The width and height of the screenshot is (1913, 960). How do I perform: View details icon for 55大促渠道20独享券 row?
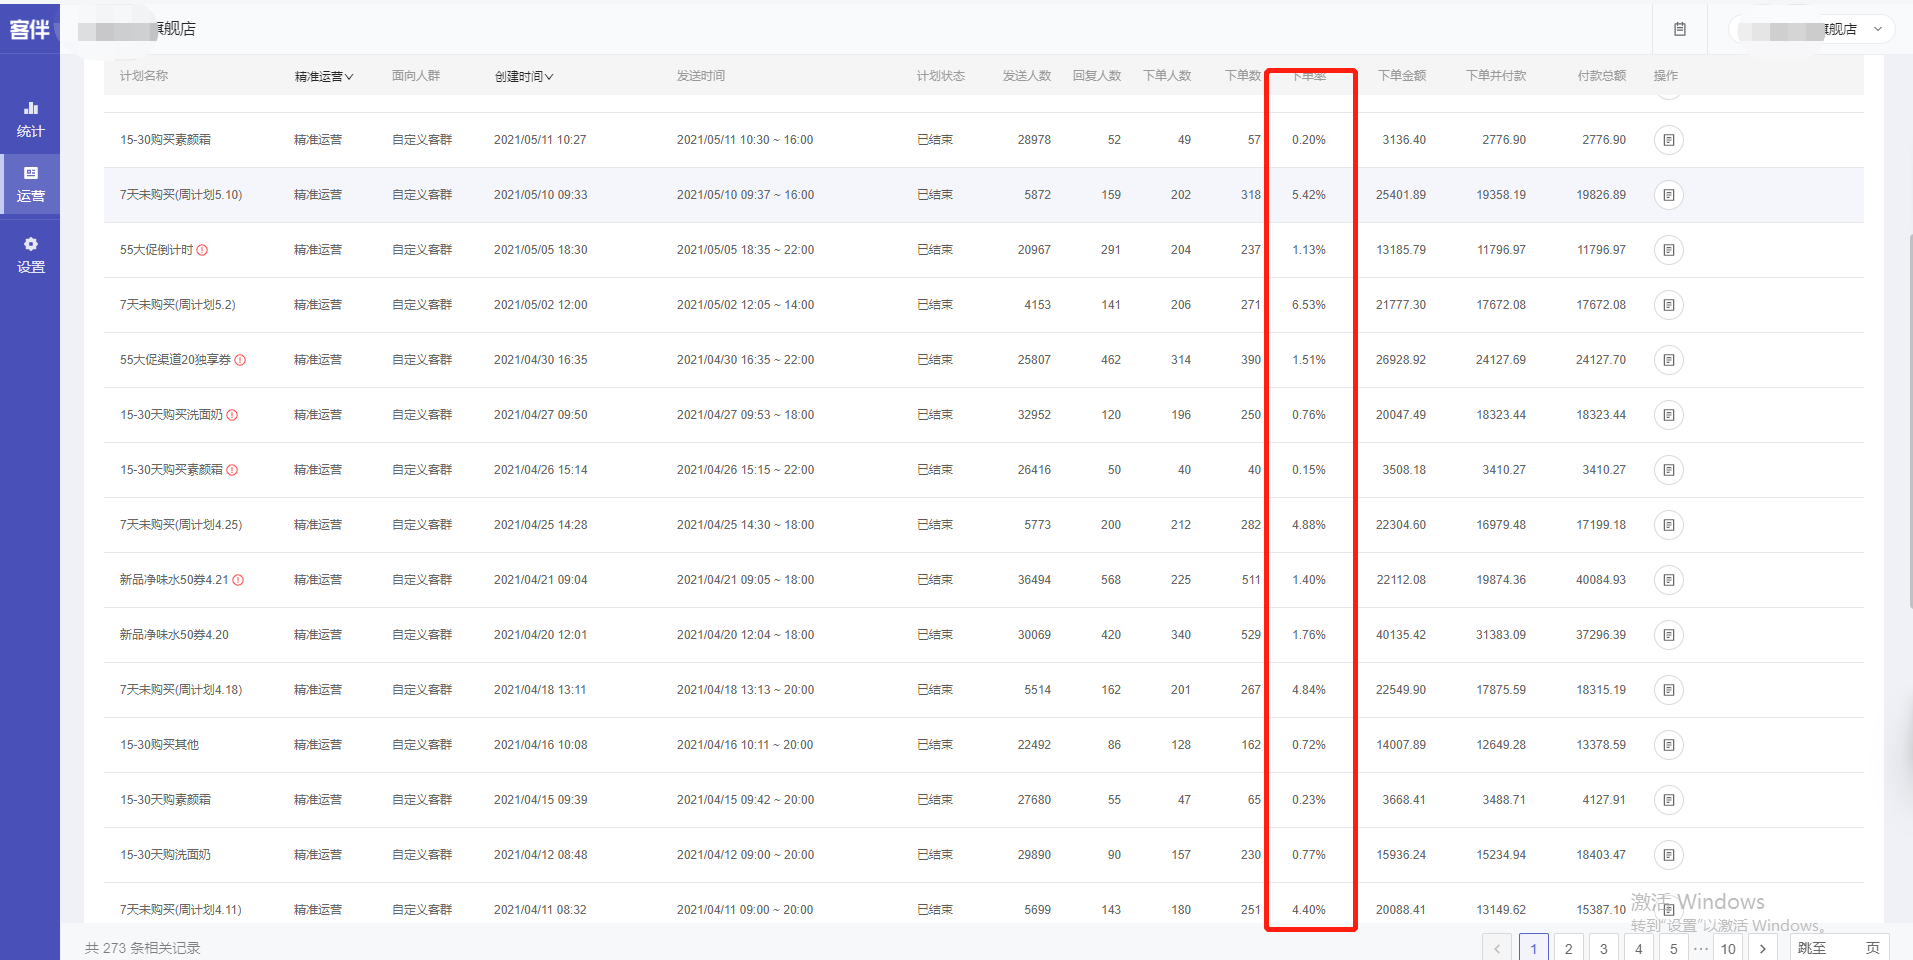coord(1668,360)
